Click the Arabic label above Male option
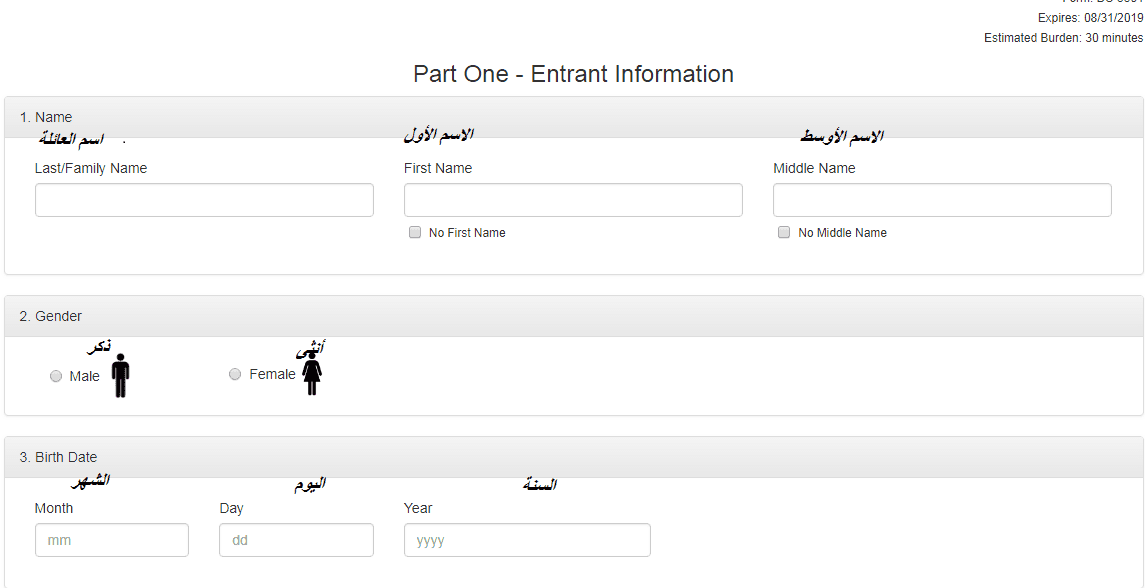 tap(99, 347)
